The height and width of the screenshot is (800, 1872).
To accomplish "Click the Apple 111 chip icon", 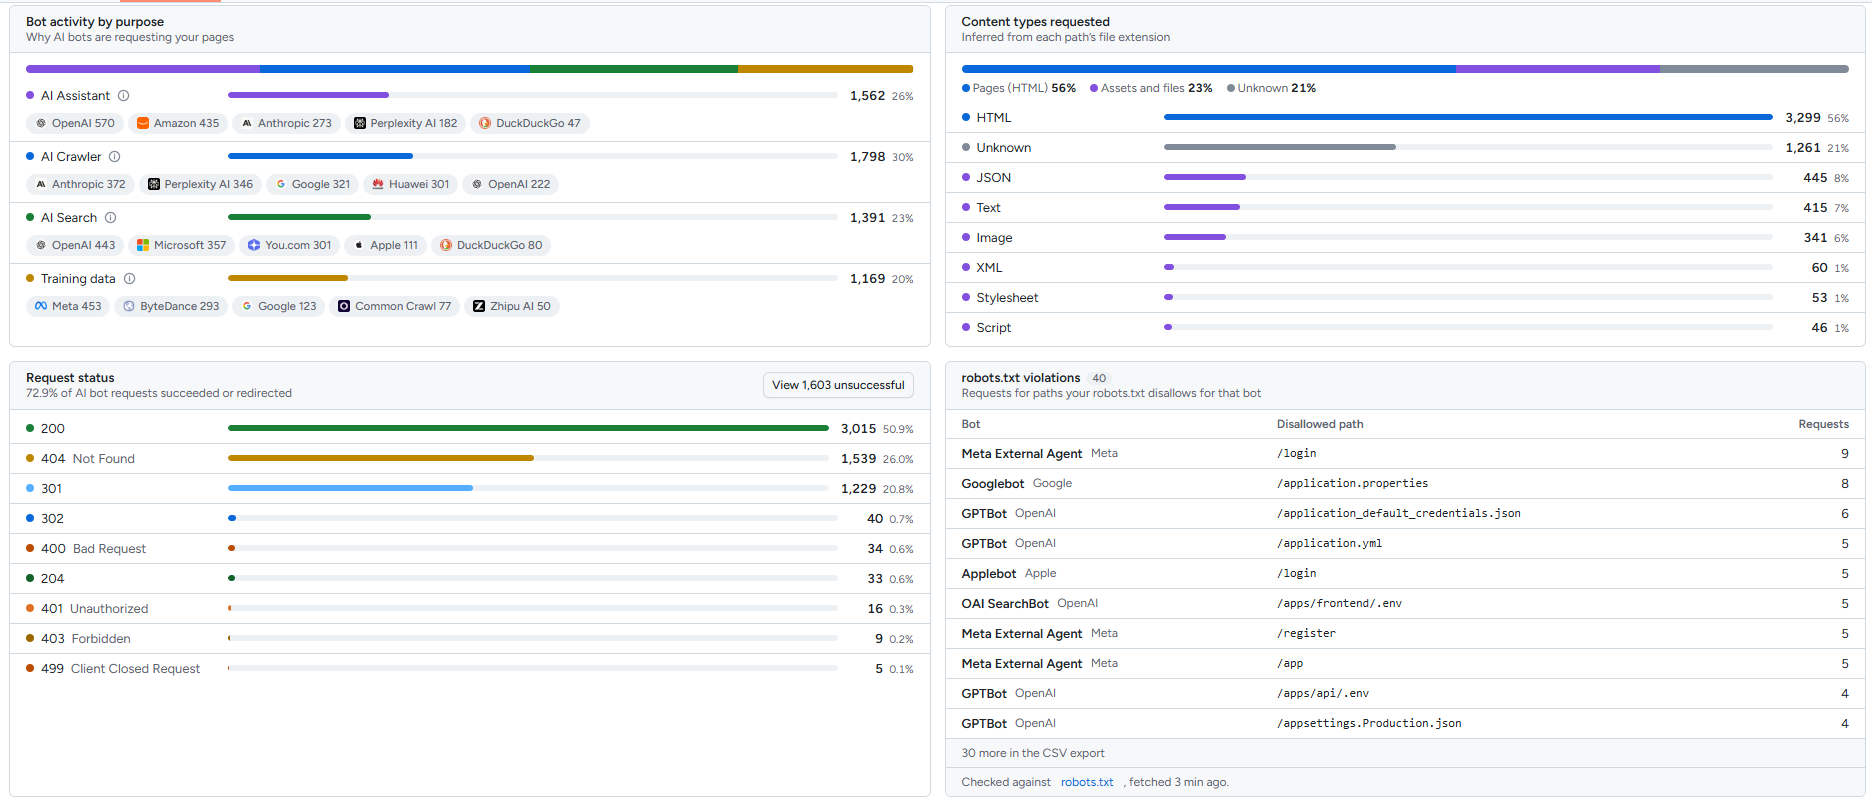I will (359, 246).
